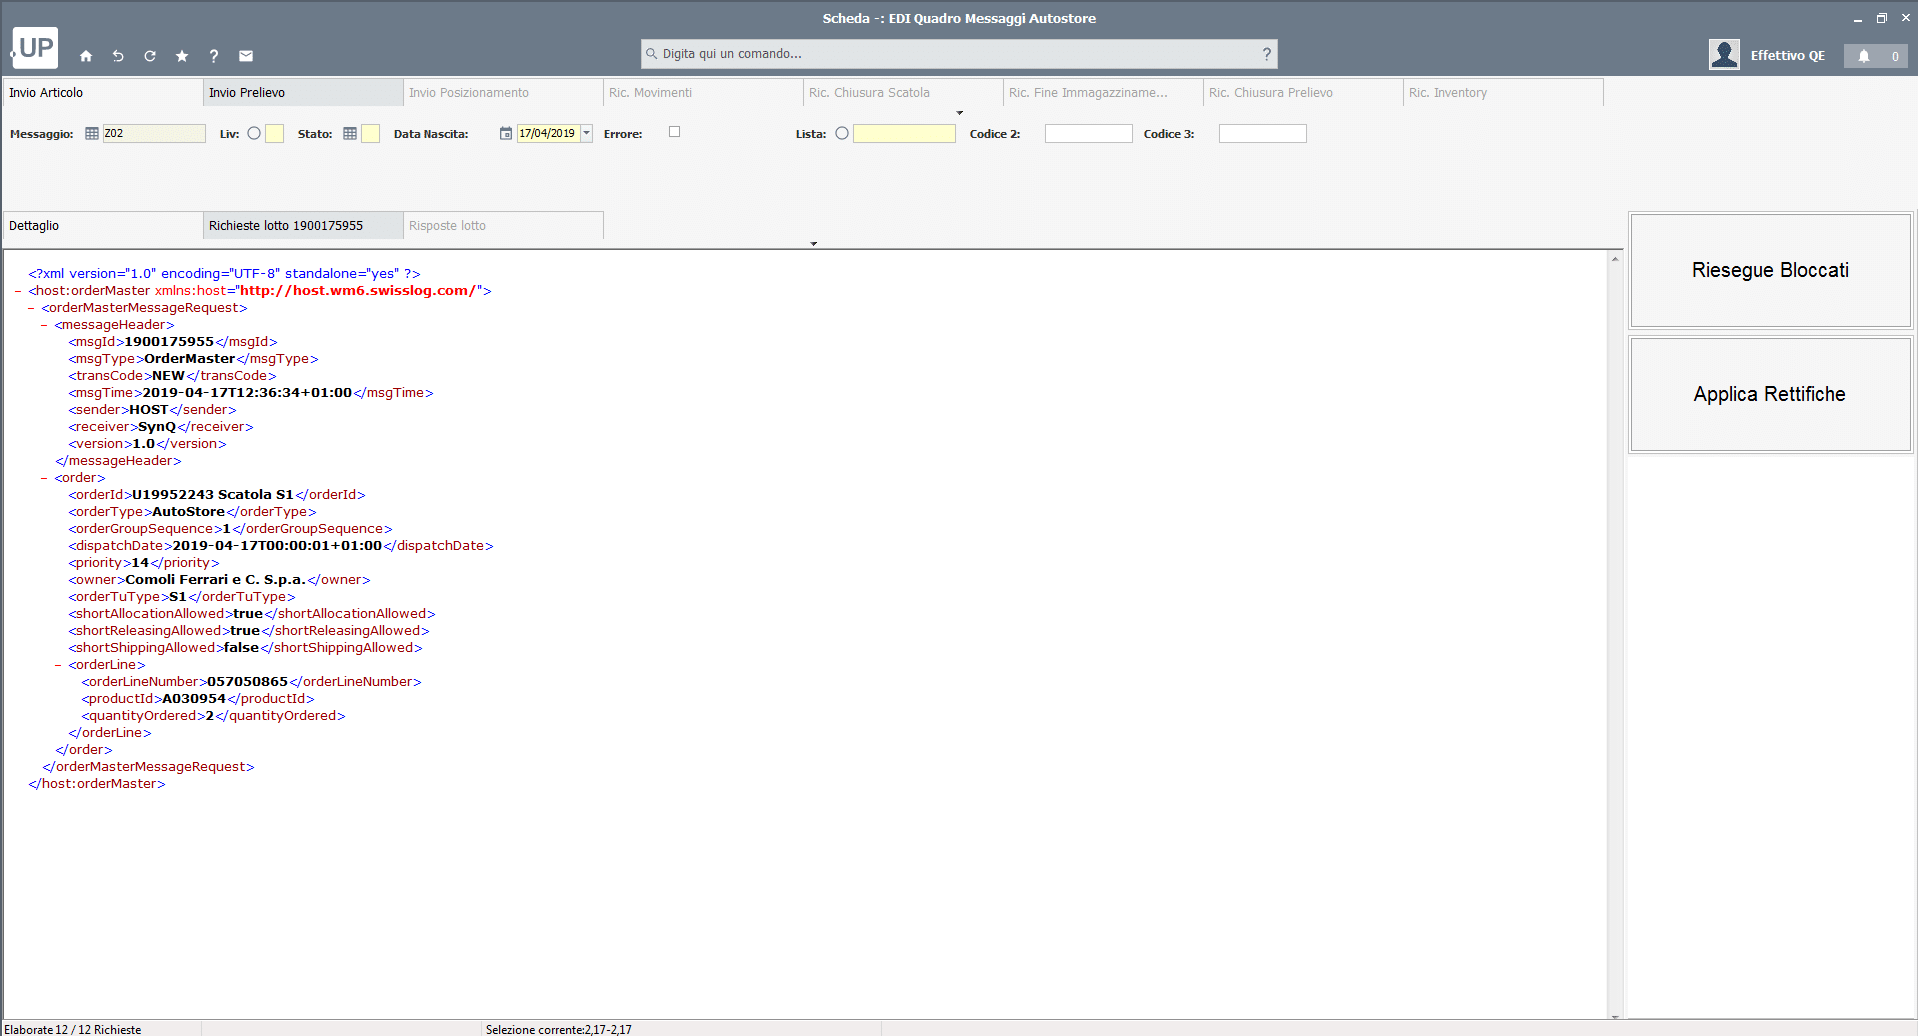Screen dimensions: 1918x1036
Task: Select Richieste lotto 1900175955 tab
Action: tap(303, 225)
